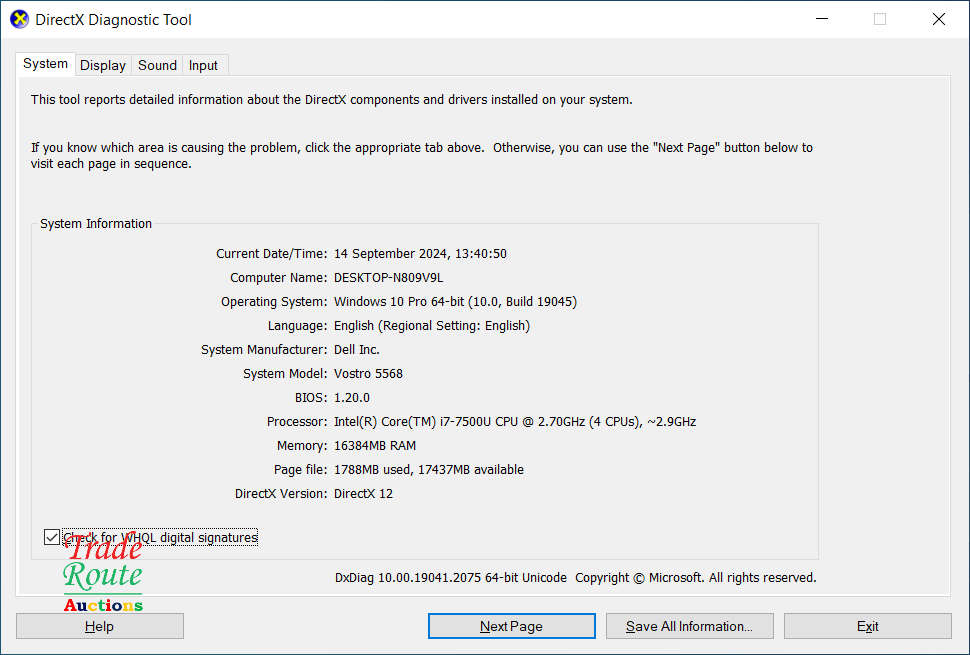Uncheck 'Check for WHQL digital signatures'
Image resolution: width=970 pixels, height=655 pixels.
pos(51,537)
